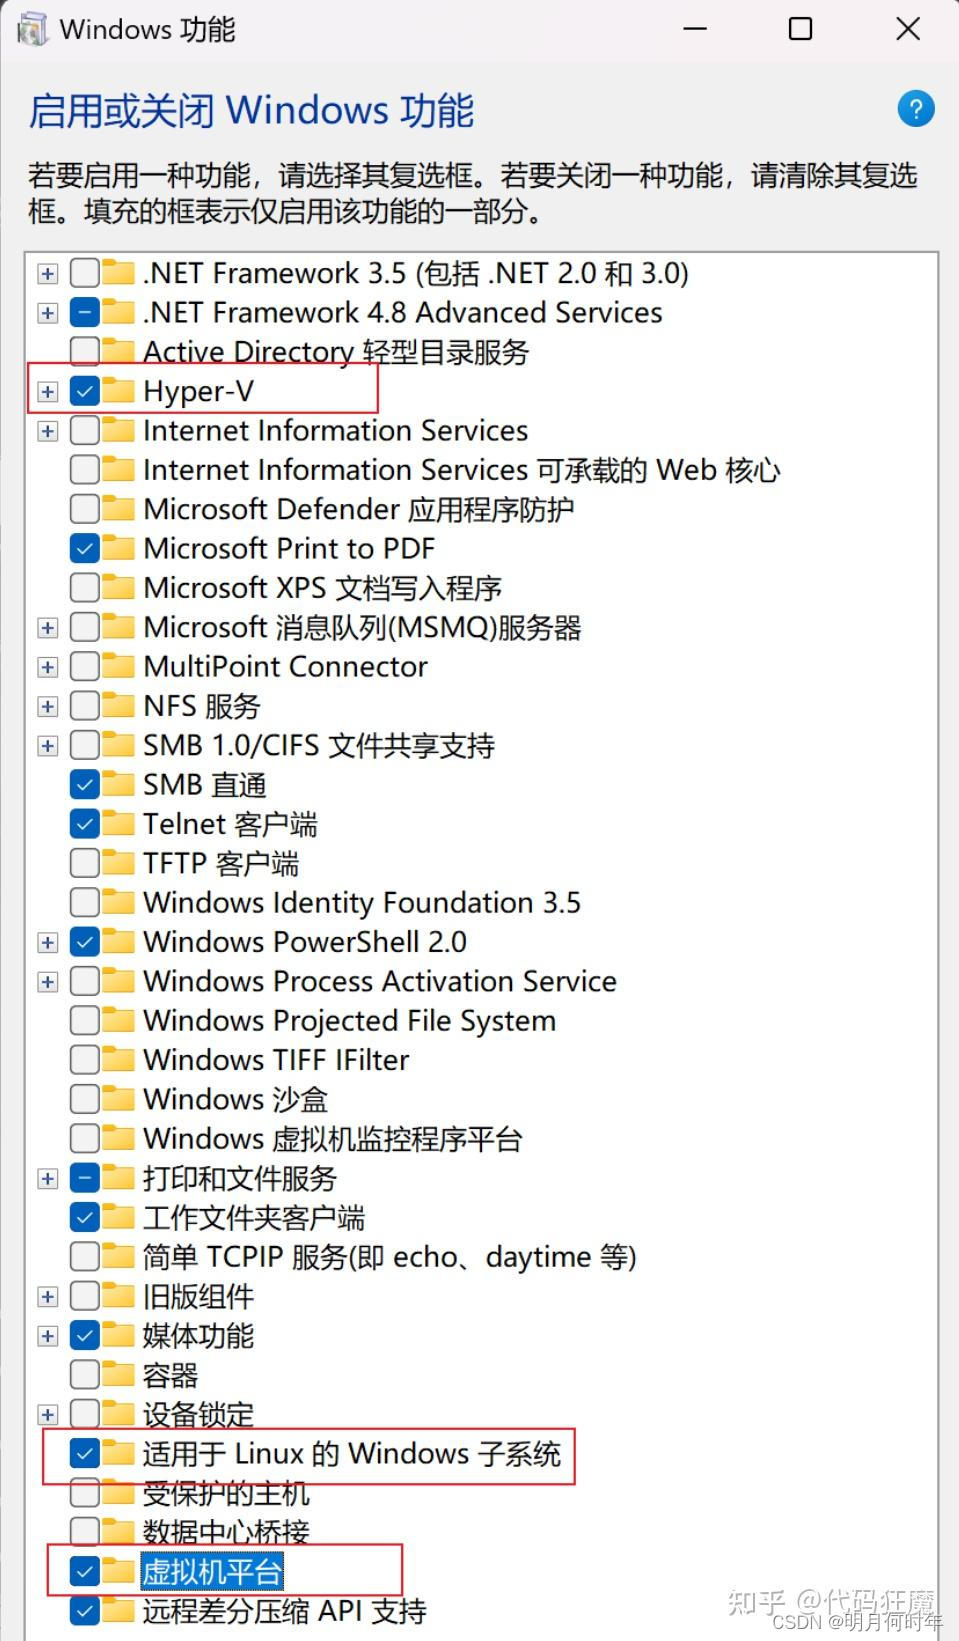Disable the Microsoft Print to PDF checkbox
The width and height of the screenshot is (959, 1641).
click(x=85, y=548)
